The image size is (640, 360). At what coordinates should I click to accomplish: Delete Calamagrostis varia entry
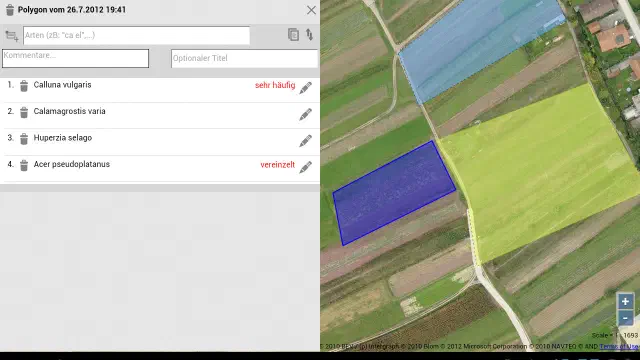(x=24, y=112)
